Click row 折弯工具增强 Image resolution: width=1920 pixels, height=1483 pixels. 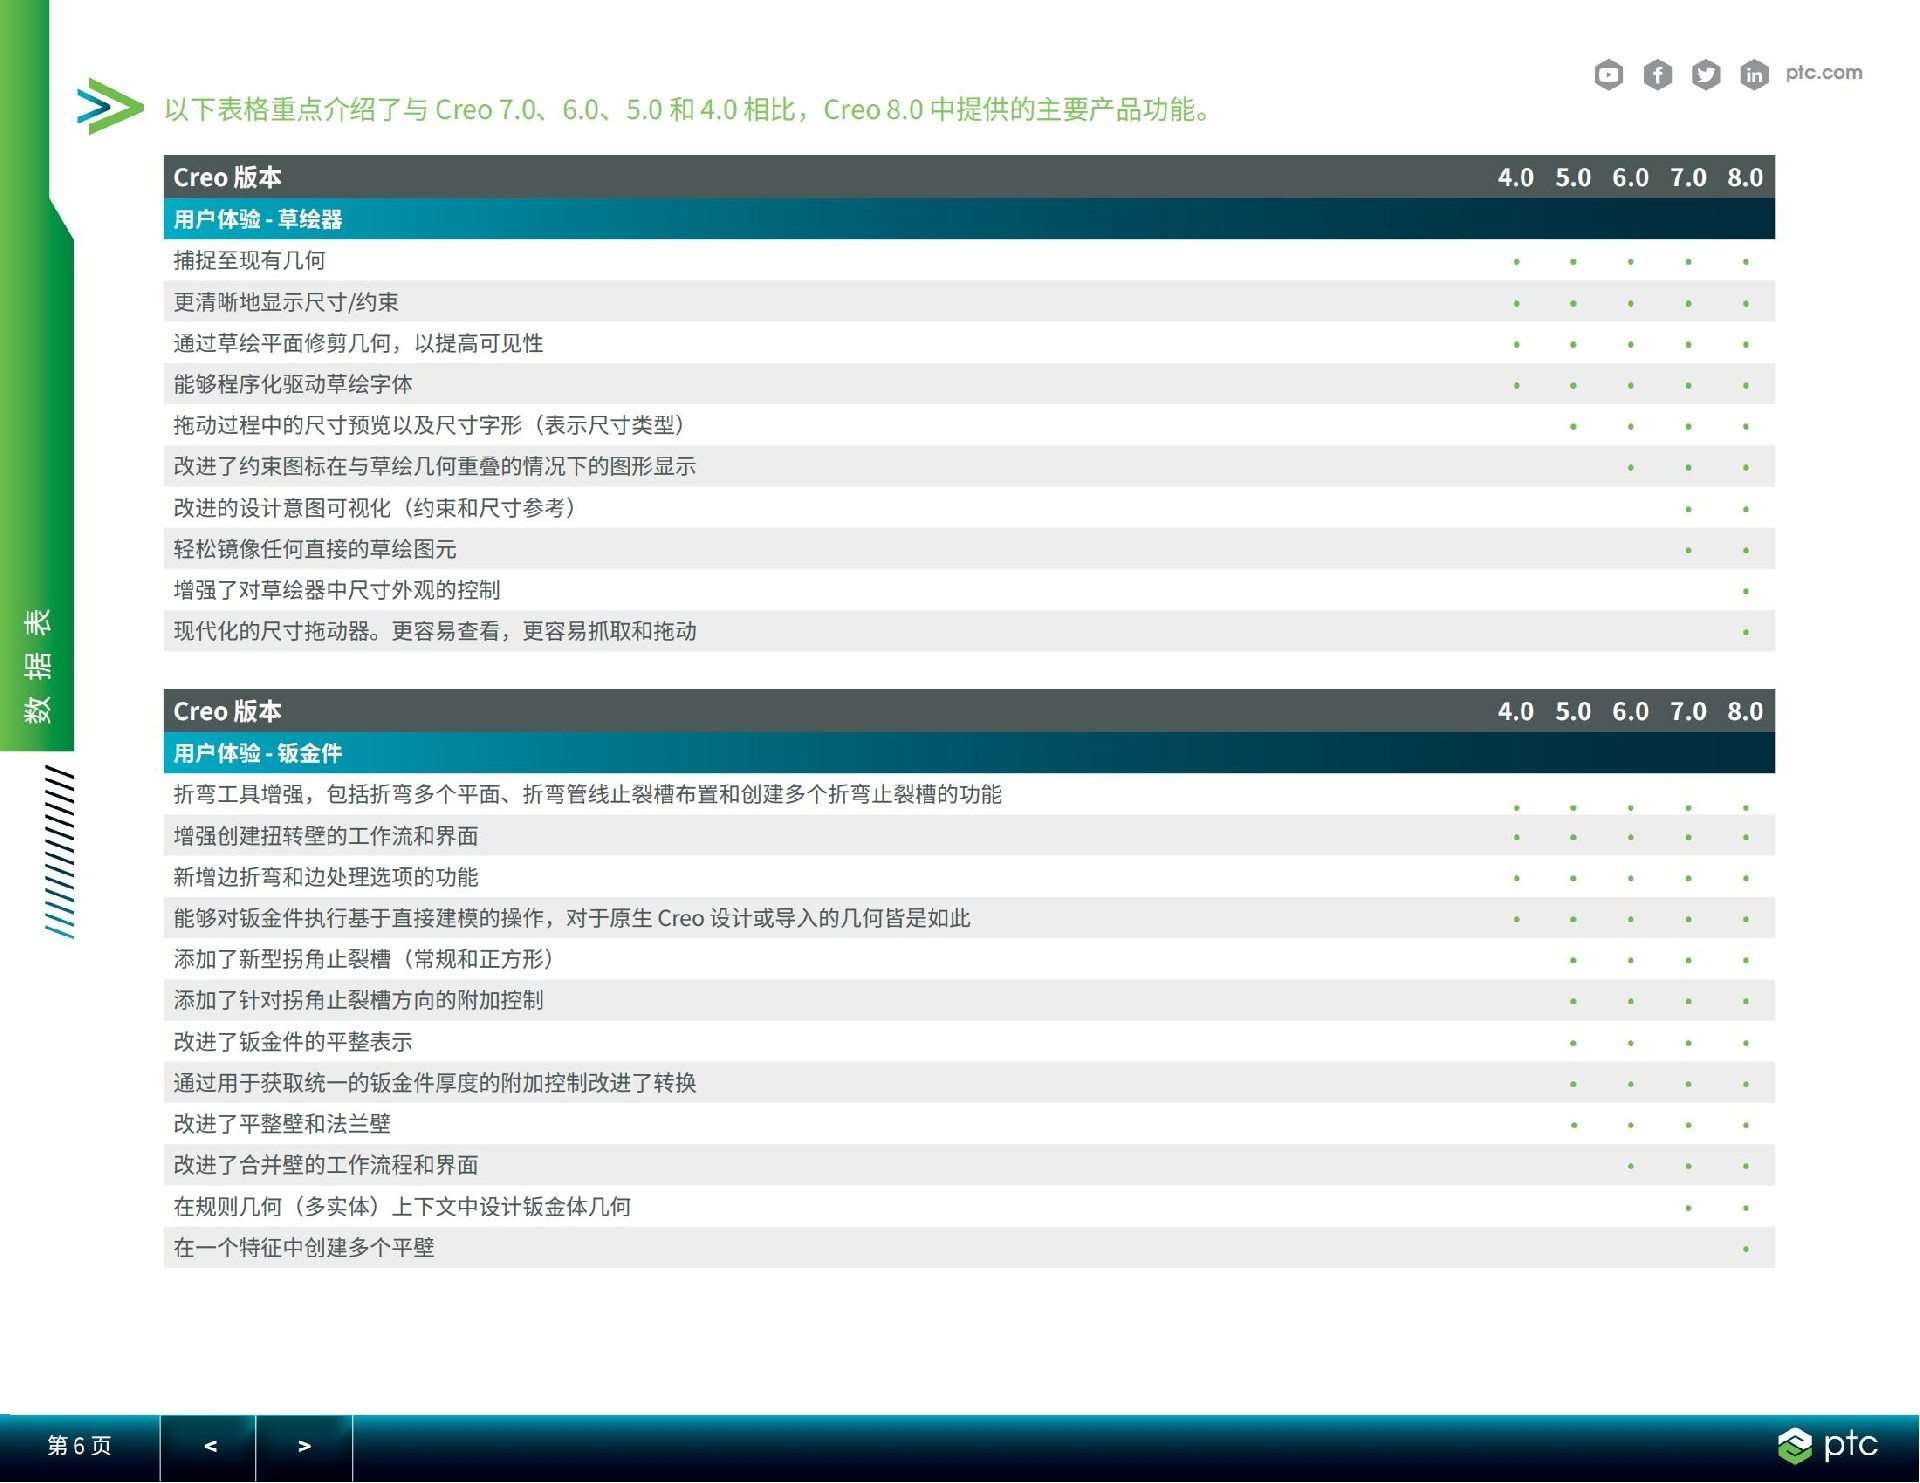(x=969, y=794)
